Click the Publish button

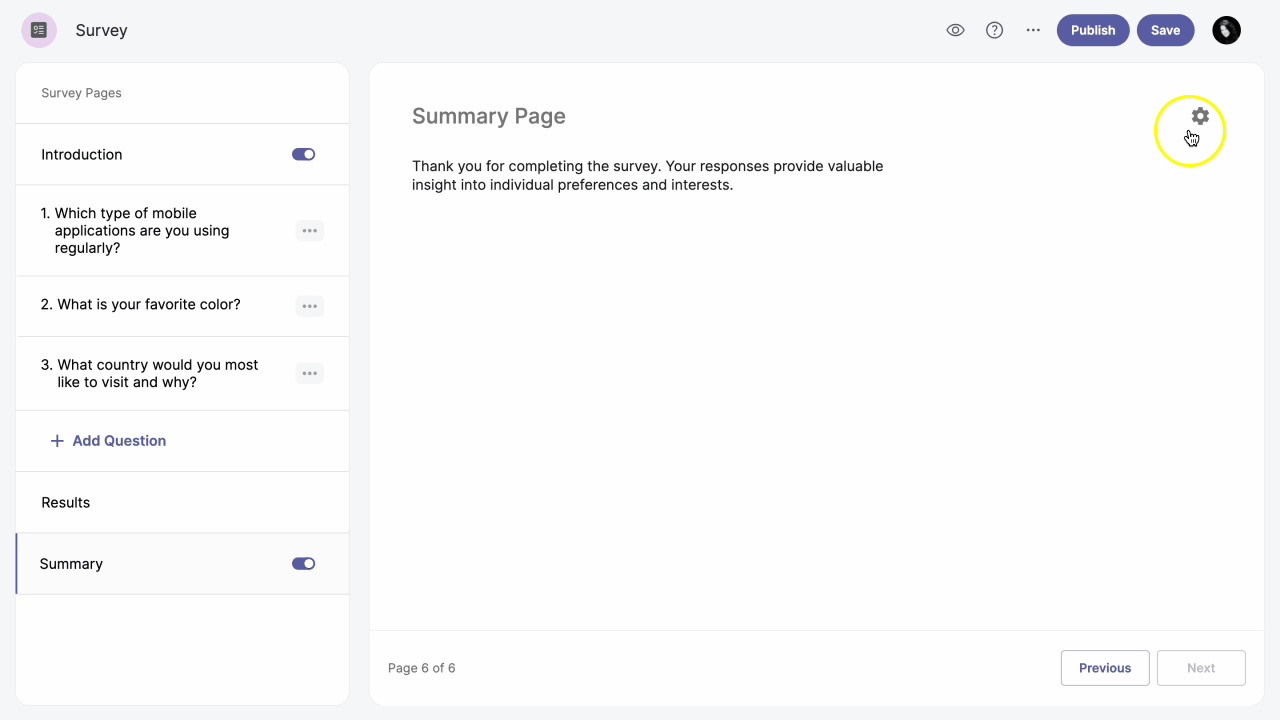1092,30
